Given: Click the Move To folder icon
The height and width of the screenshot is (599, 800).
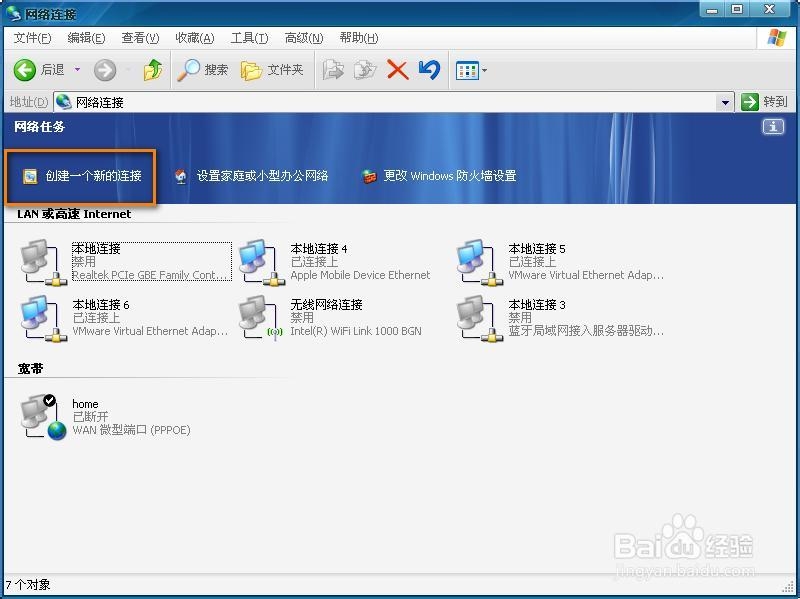Looking at the screenshot, I should [x=333, y=70].
